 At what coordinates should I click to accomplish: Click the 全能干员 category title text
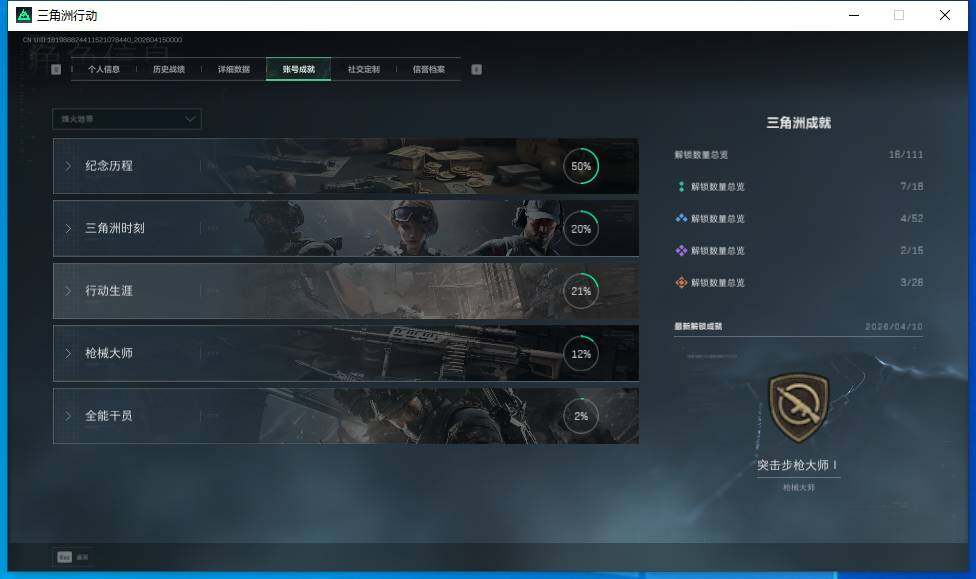[x=109, y=416]
